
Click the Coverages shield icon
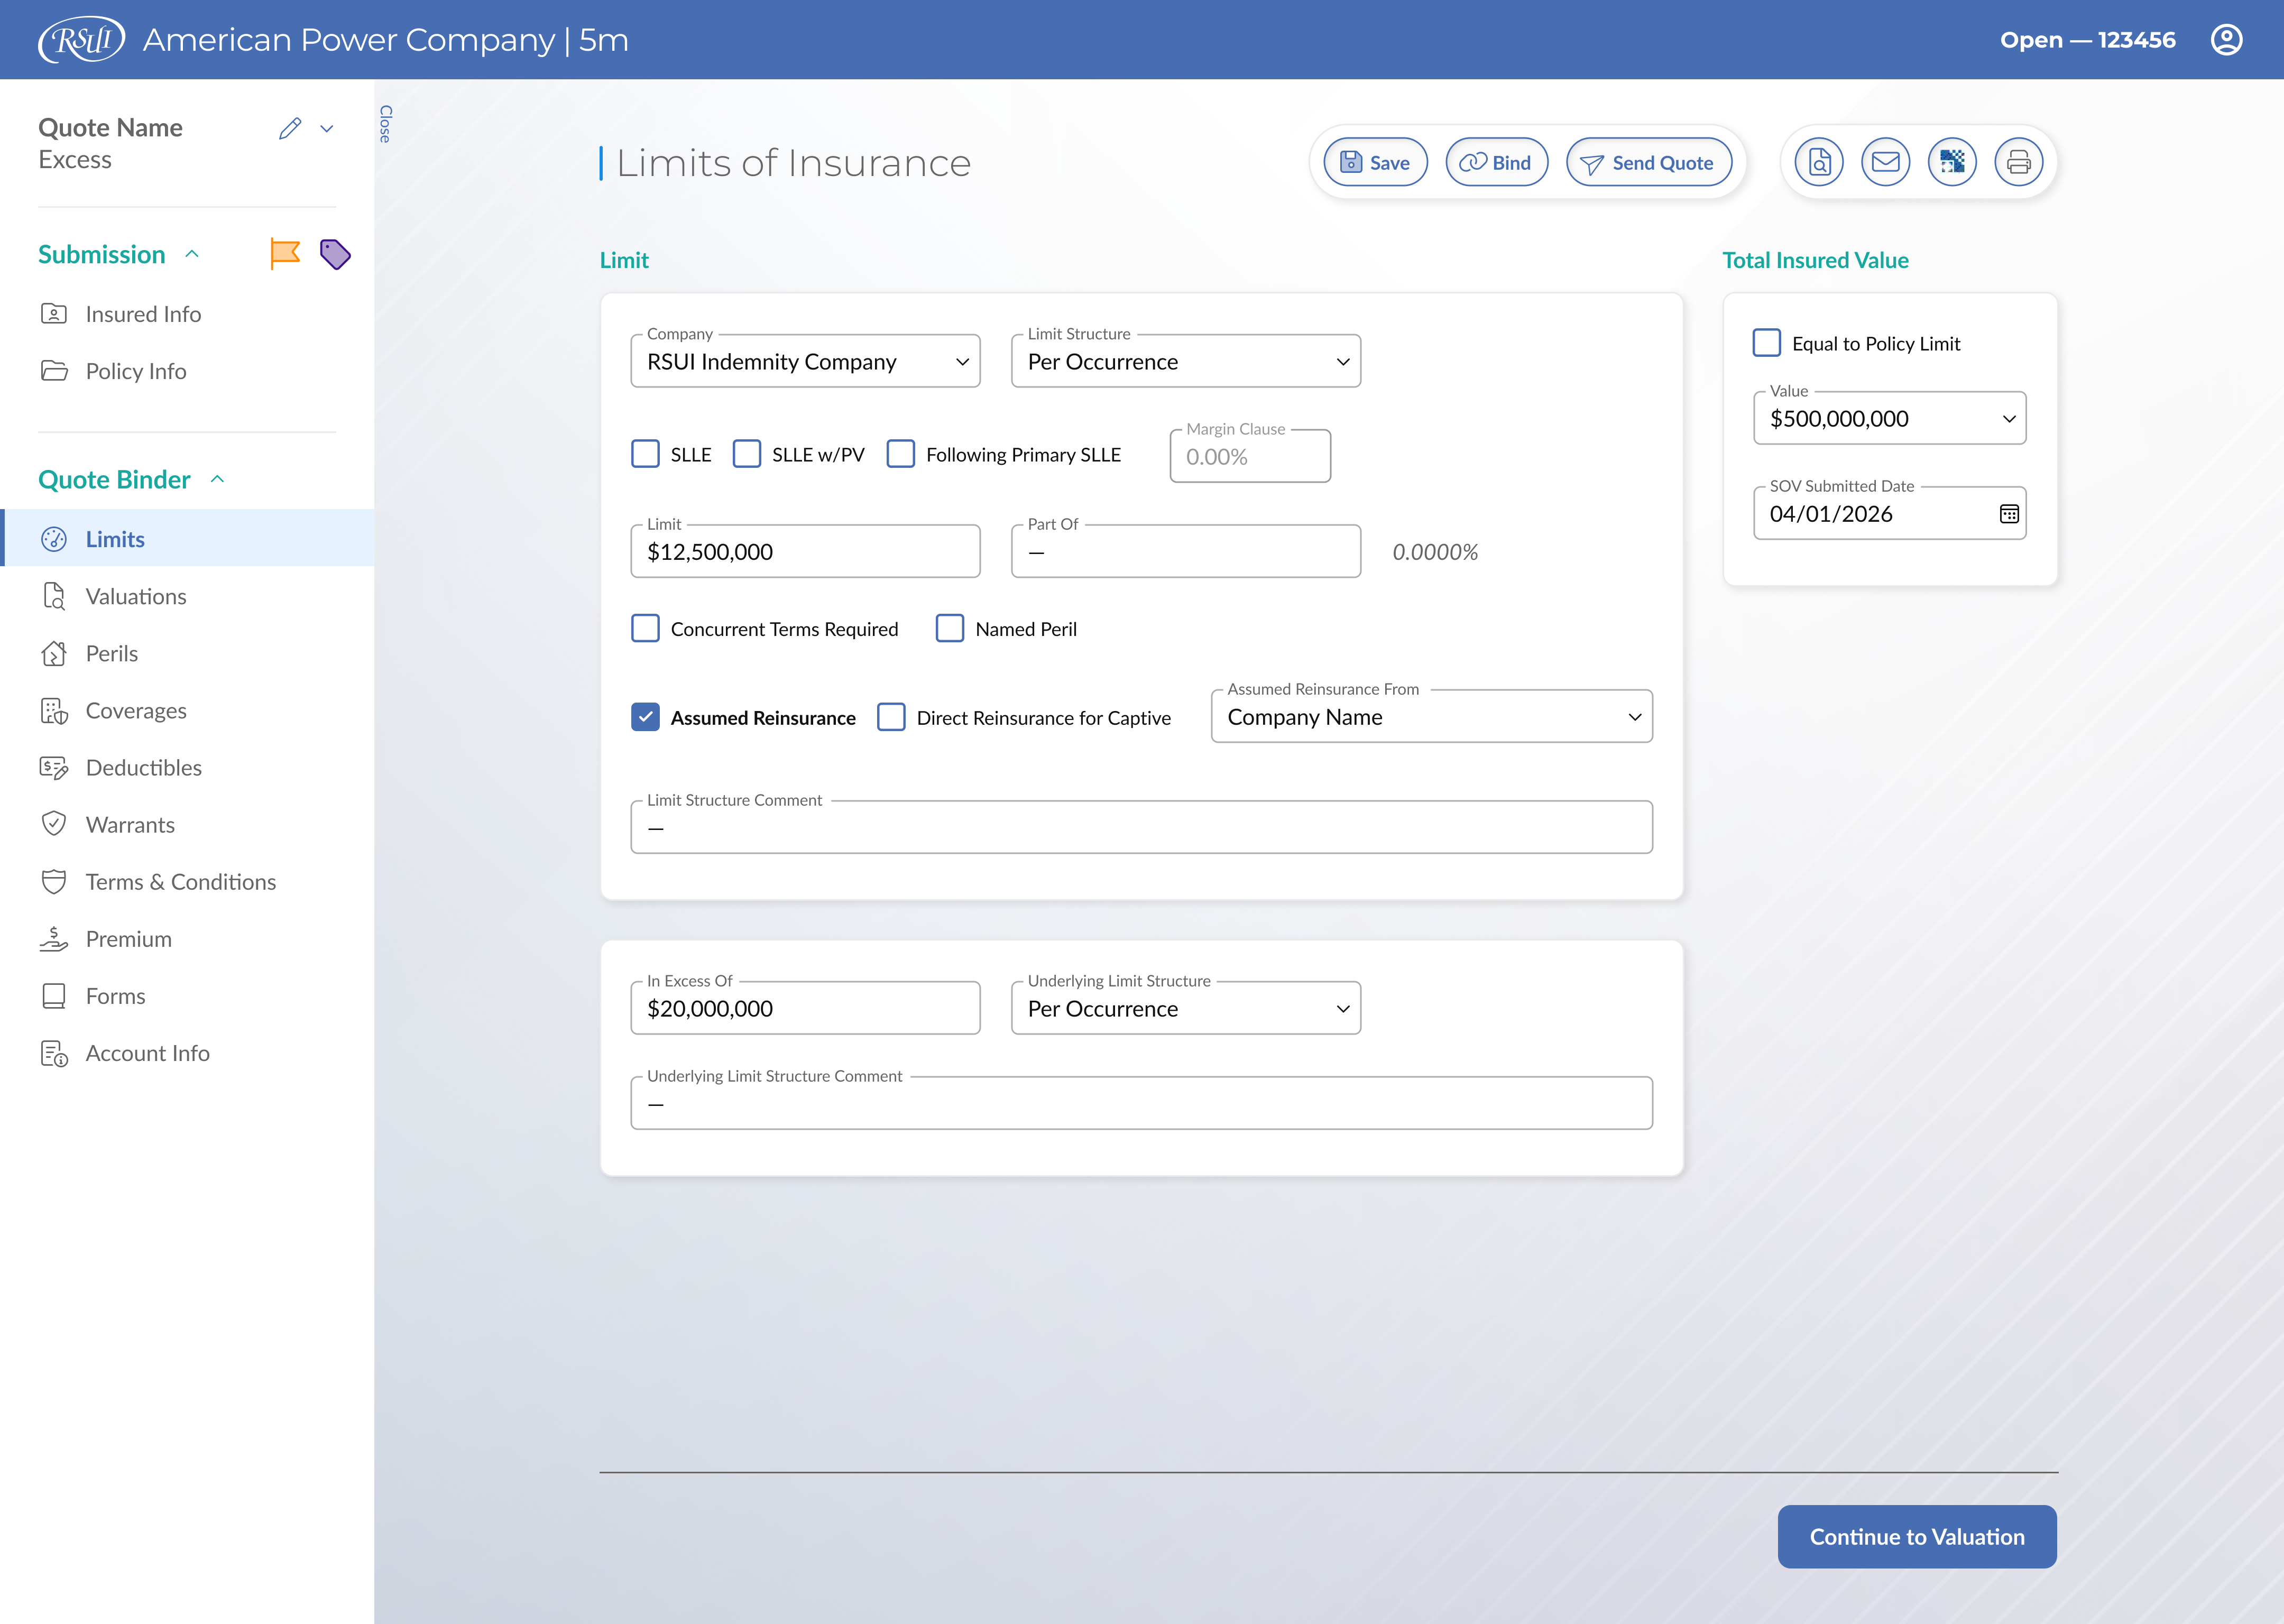pyautogui.click(x=54, y=710)
